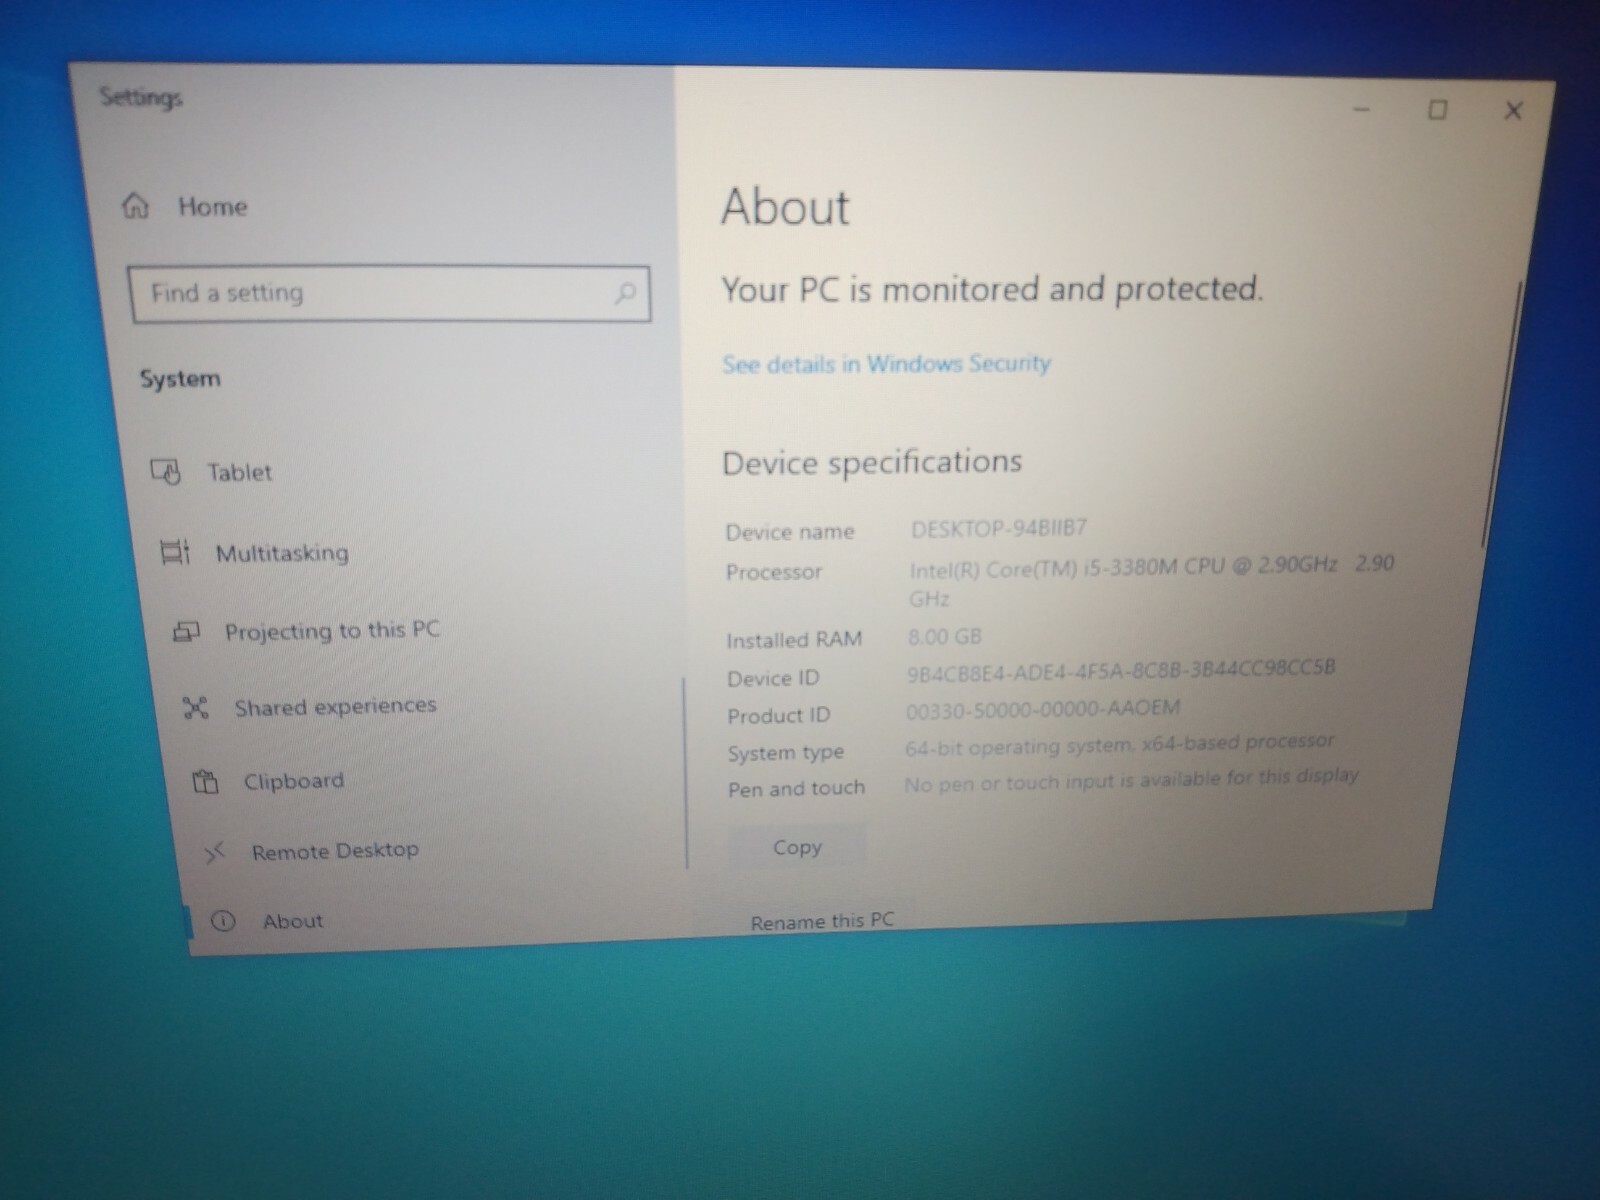Screen dimensions: 1600x1200
Task: Select No pen or touch input text
Action: pyautogui.click(x=1130, y=780)
